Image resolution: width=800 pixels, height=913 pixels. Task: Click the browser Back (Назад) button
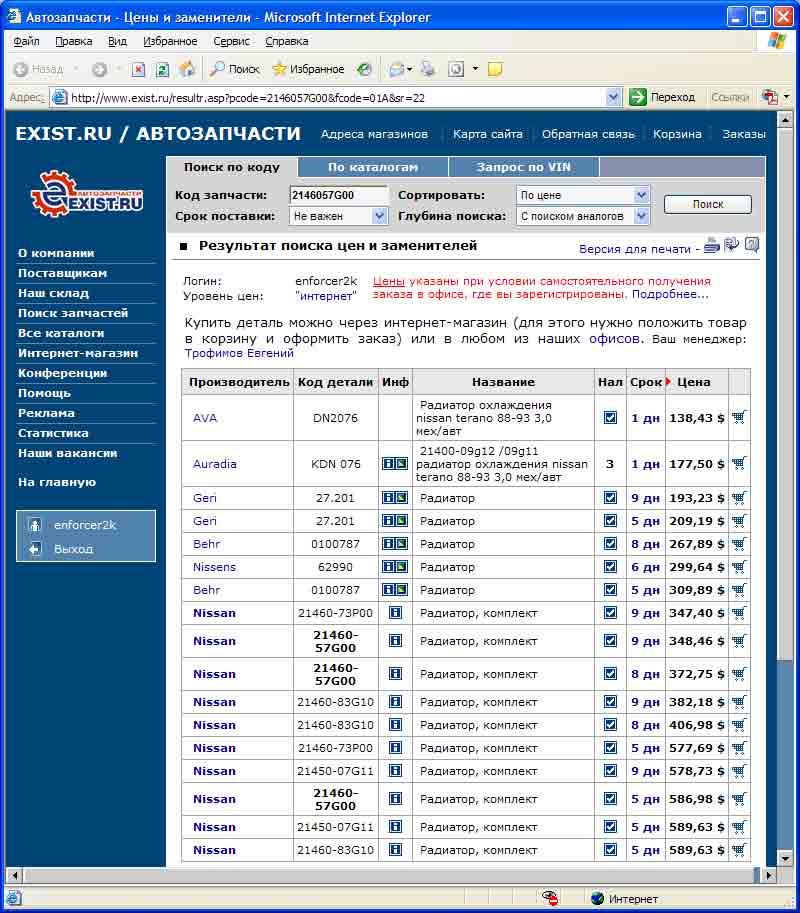pyautogui.click(x=38, y=69)
